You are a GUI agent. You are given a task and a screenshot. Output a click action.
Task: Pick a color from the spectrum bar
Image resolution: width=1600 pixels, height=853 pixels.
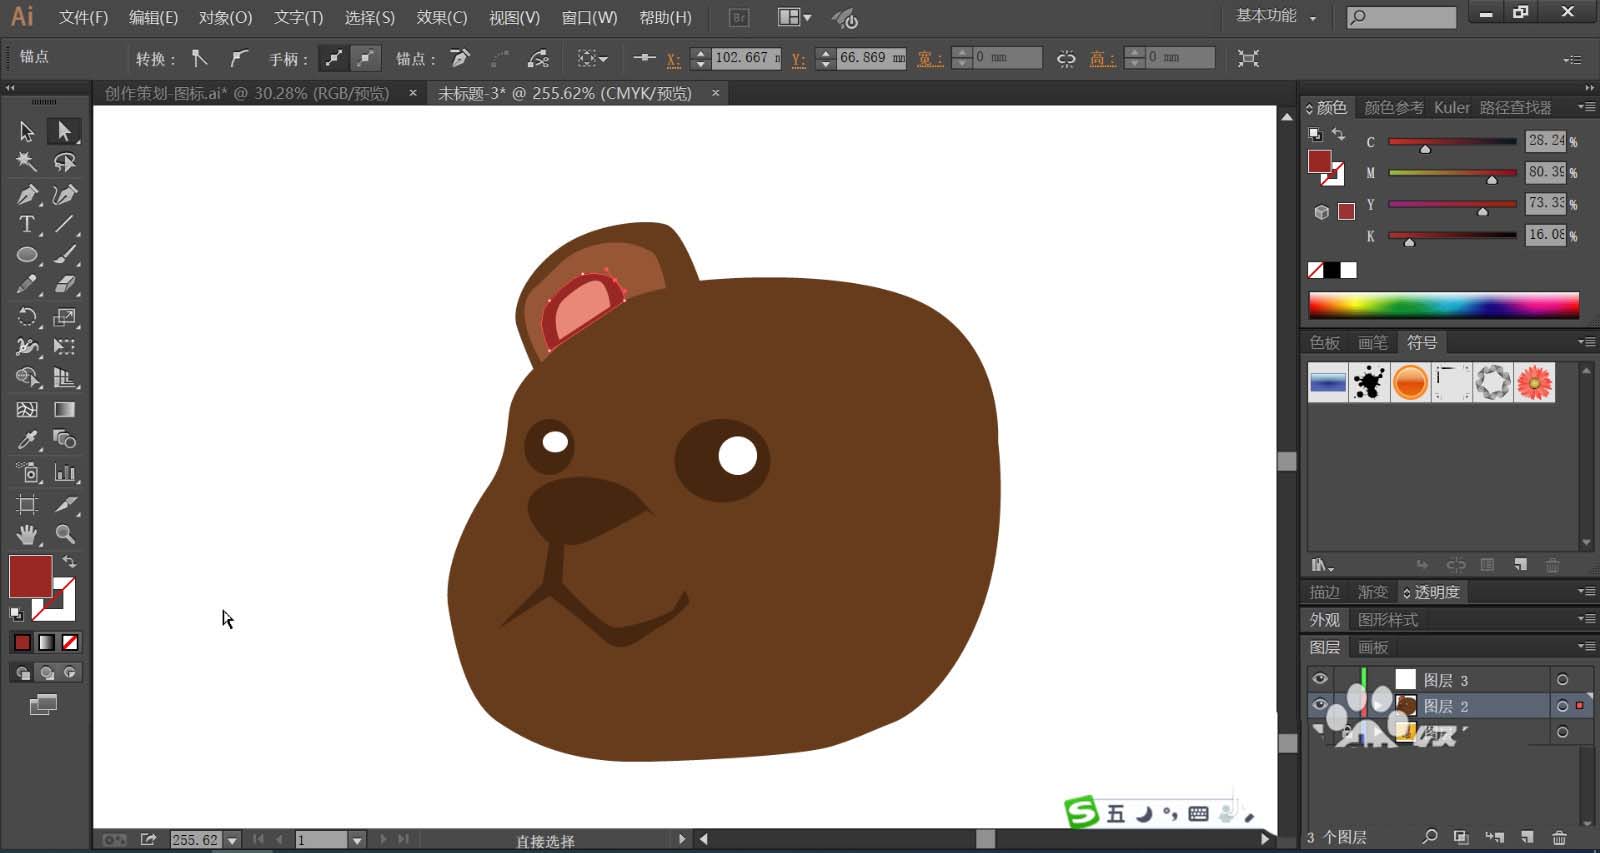1443,305
